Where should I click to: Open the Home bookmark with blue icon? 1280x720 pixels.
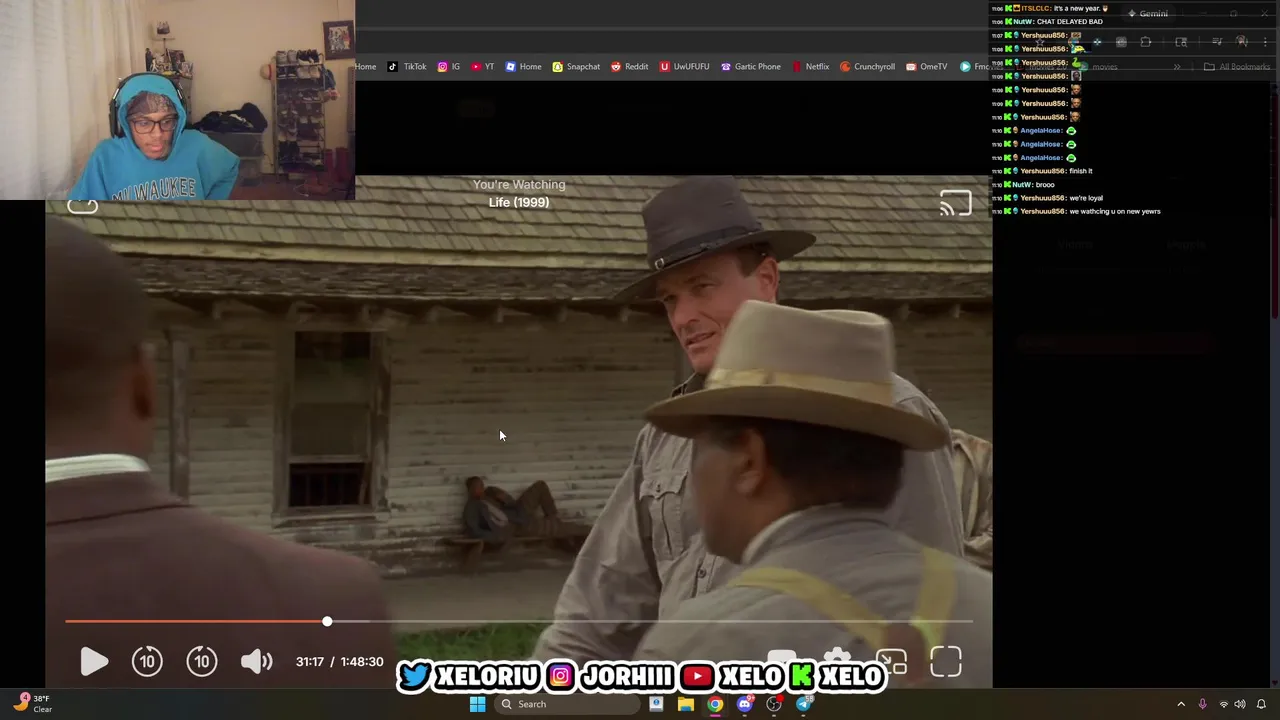coord(524,67)
